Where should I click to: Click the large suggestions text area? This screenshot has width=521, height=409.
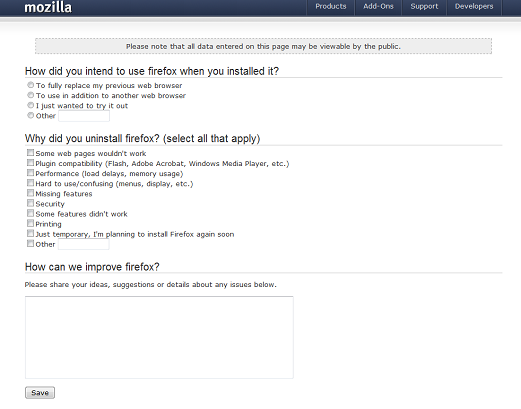[159, 337]
